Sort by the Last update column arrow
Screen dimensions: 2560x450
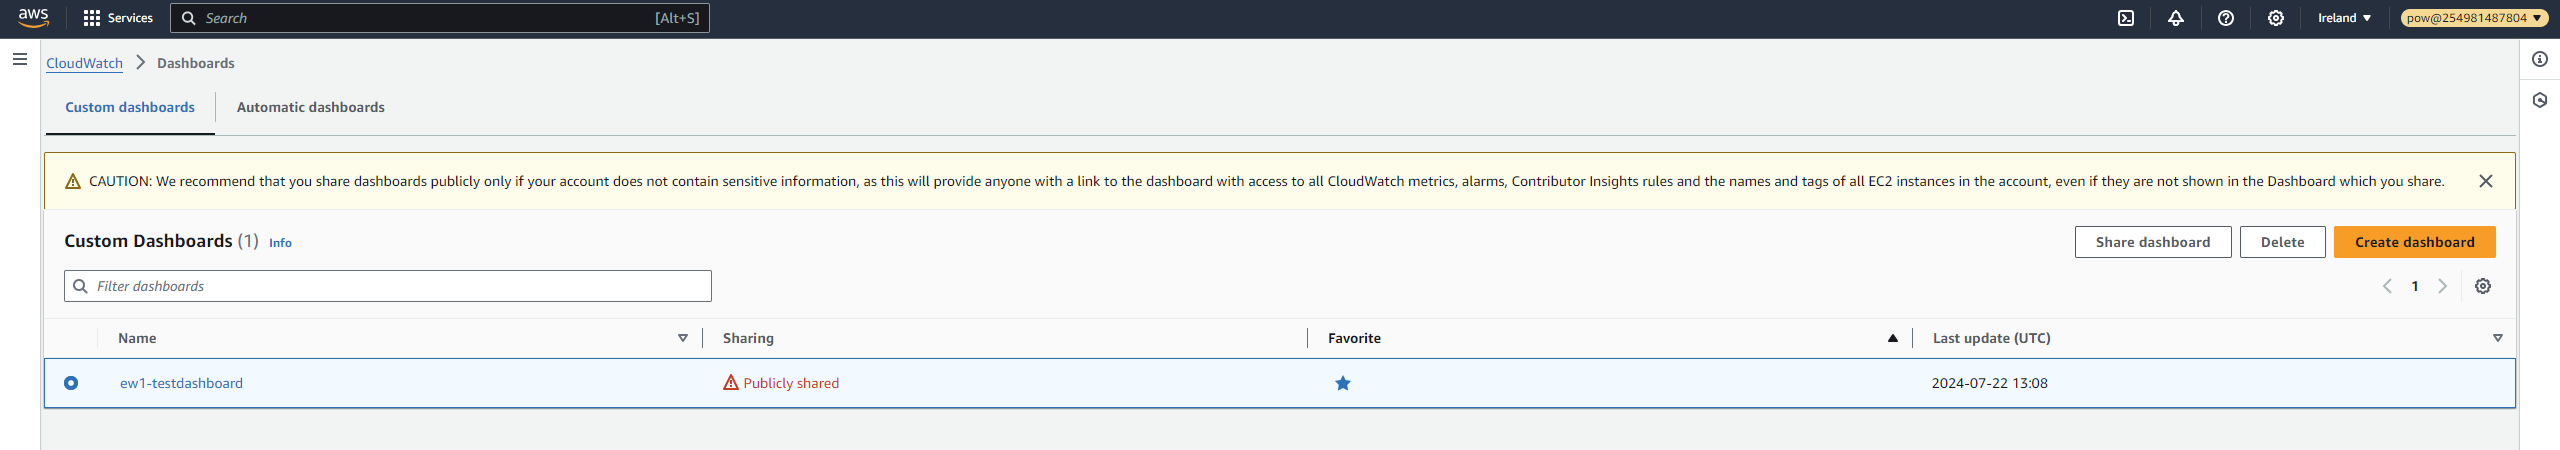point(2498,338)
